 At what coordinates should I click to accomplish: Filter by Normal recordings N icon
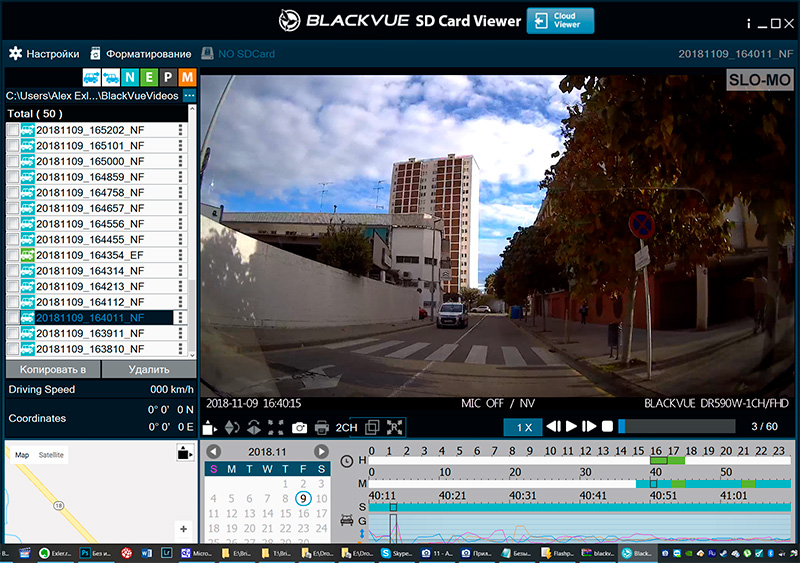(x=130, y=78)
